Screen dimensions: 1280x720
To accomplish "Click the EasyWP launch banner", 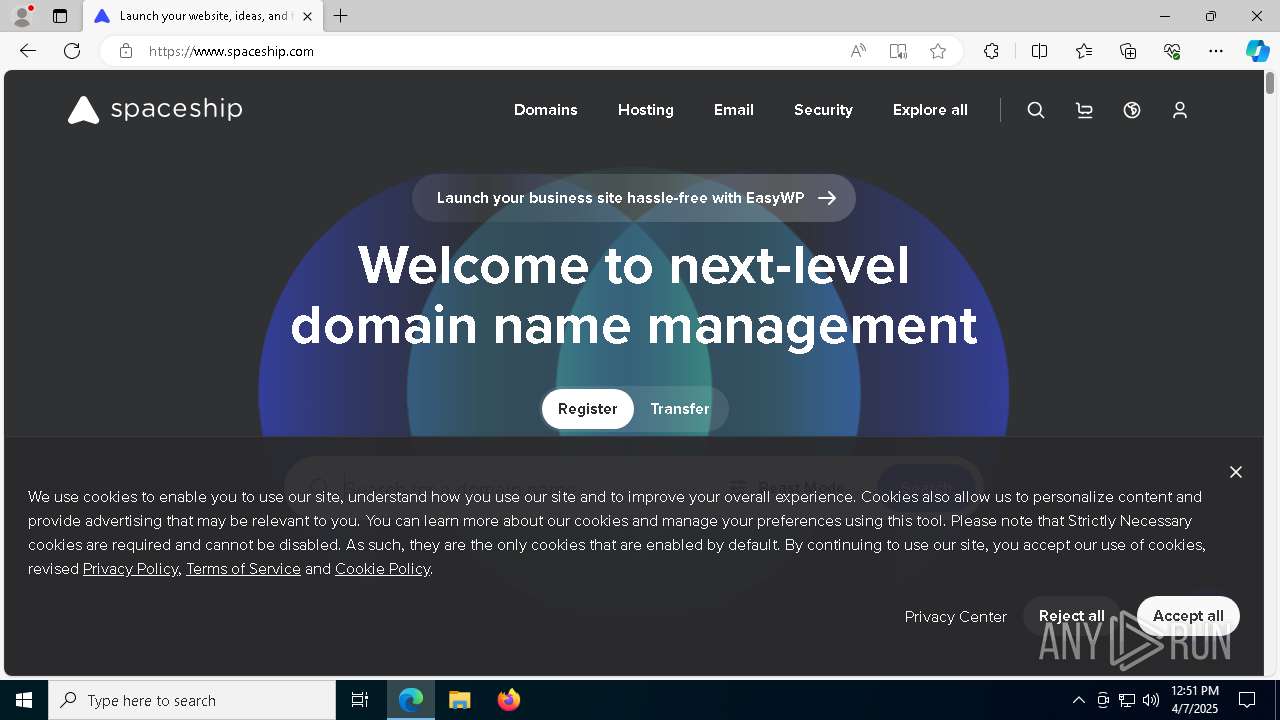I will pos(634,198).
